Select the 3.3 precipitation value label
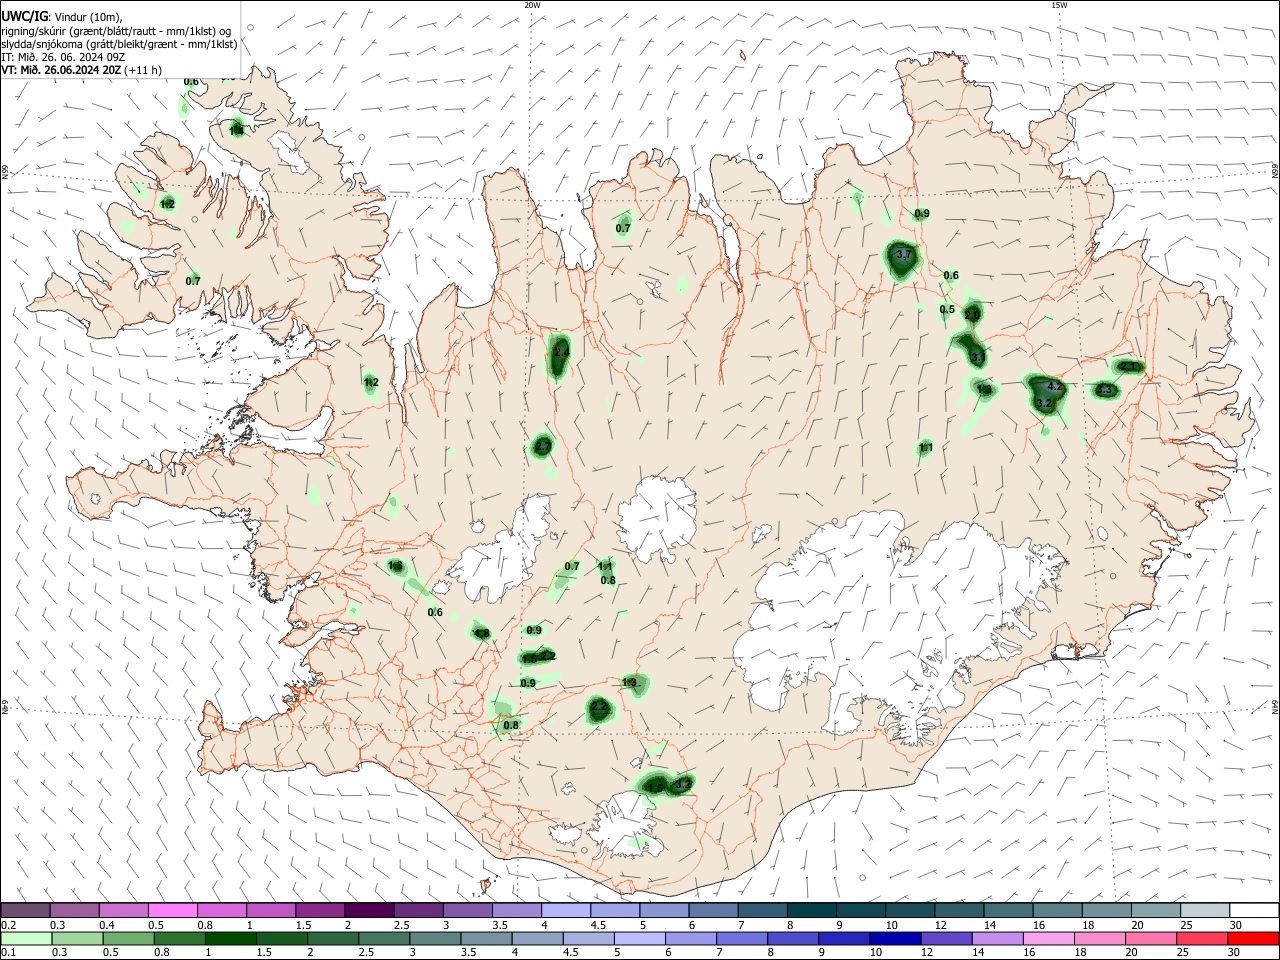 (x=1105, y=390)
